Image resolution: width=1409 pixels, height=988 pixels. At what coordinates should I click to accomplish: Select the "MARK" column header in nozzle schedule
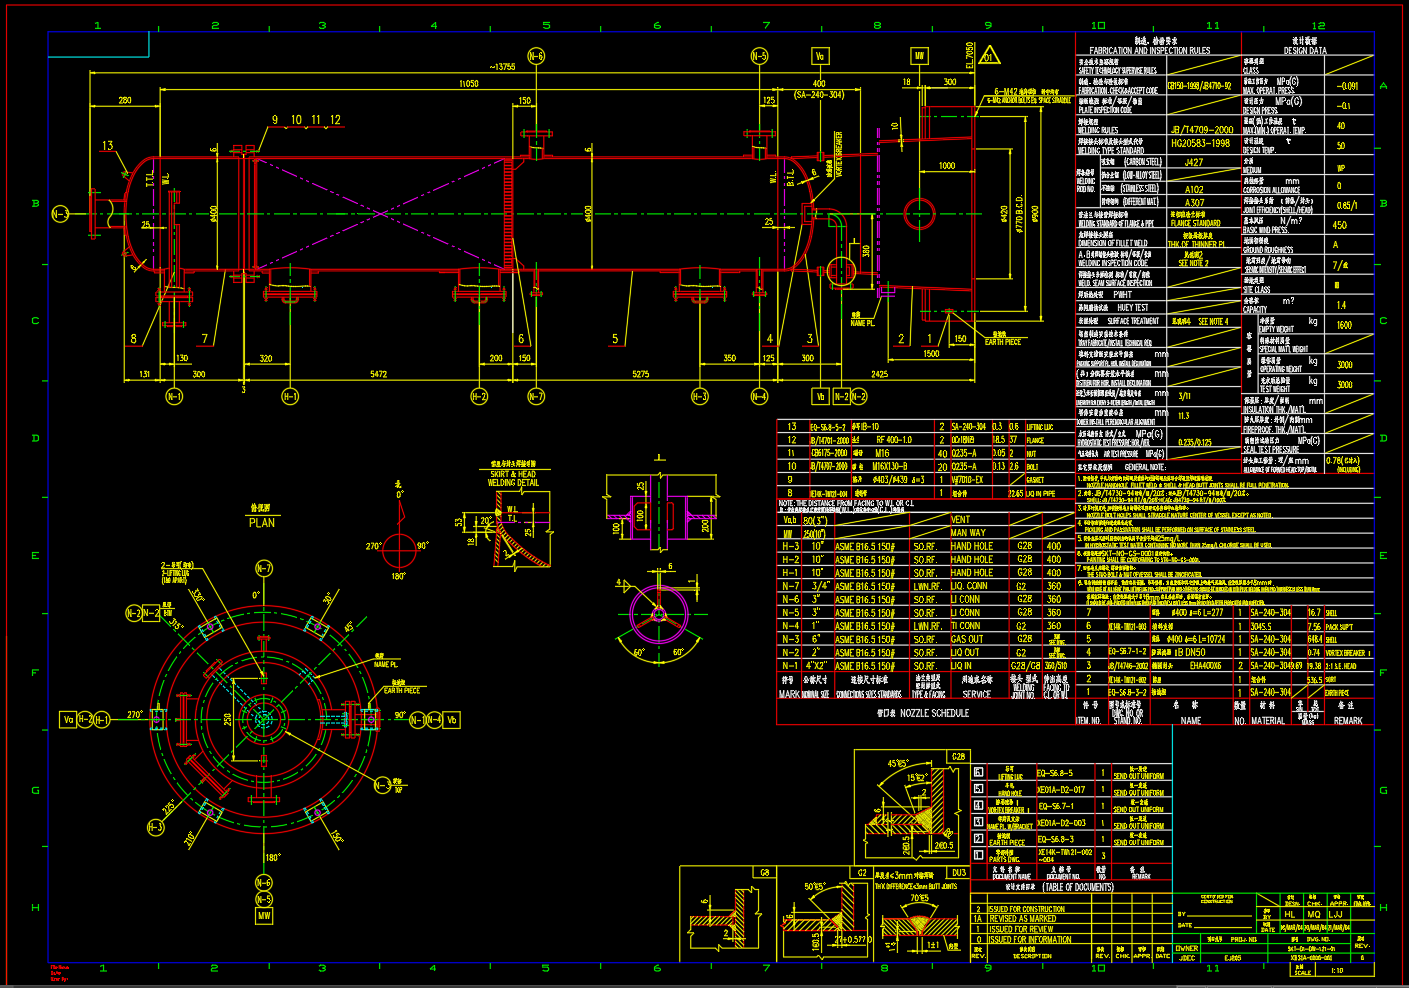coord(789,694)
